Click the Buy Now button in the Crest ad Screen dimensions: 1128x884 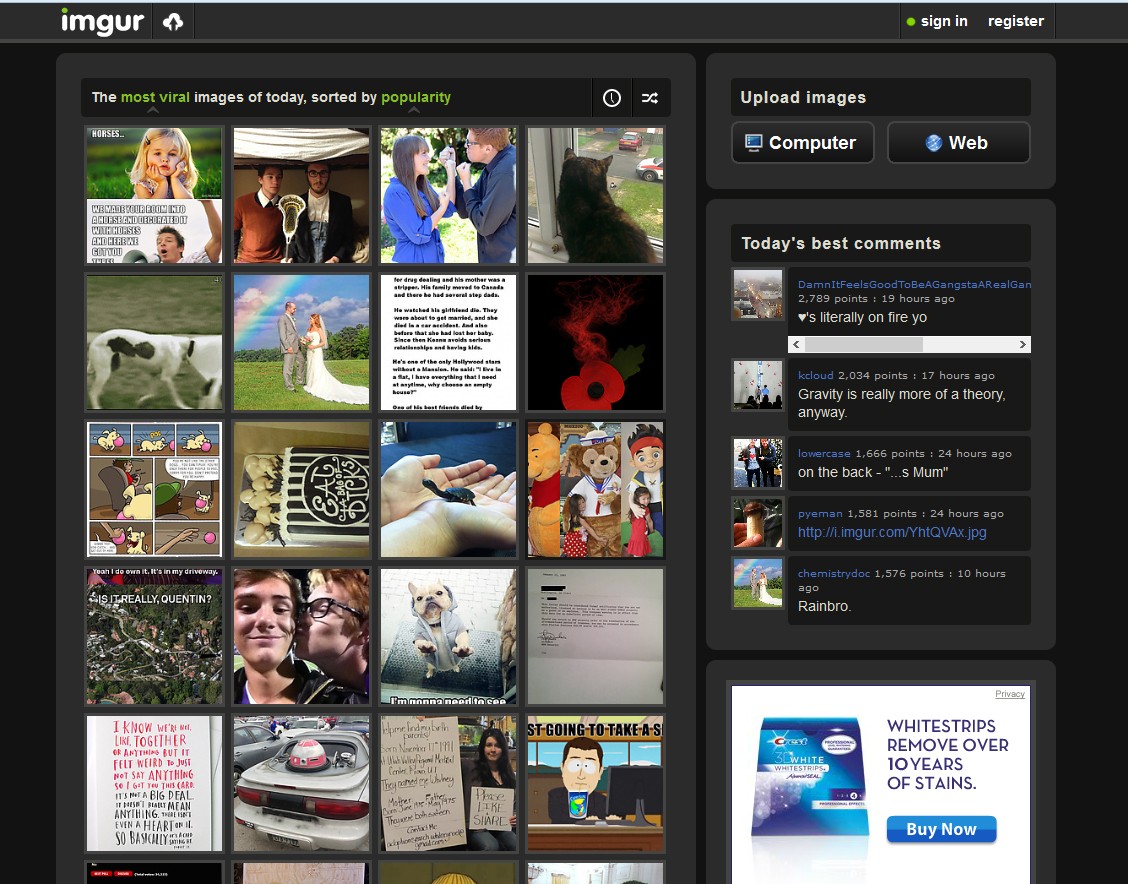[x=941, y=829]
